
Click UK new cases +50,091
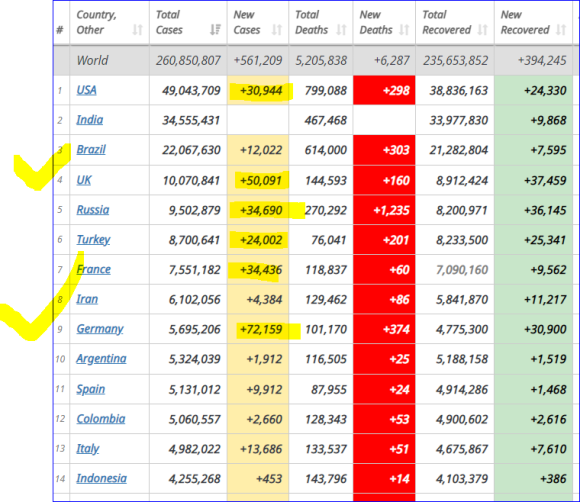(x=261, y=181)
